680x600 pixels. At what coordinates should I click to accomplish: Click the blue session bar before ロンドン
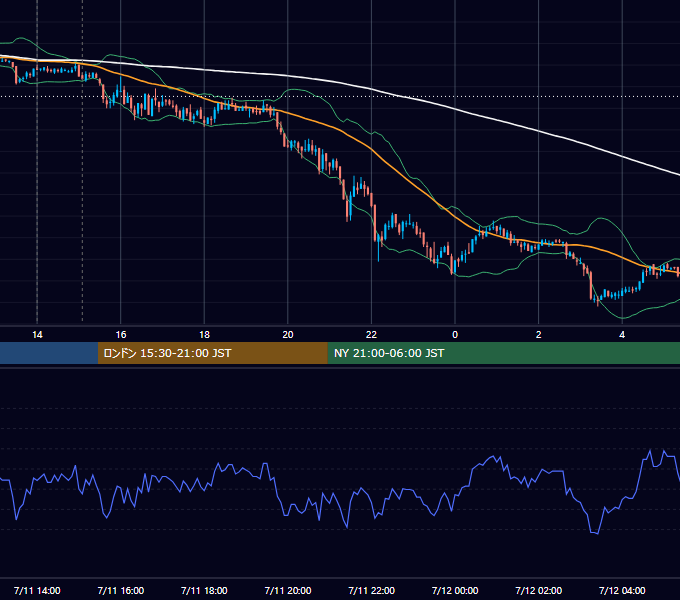pyautogui.click(x=49, y=353)
